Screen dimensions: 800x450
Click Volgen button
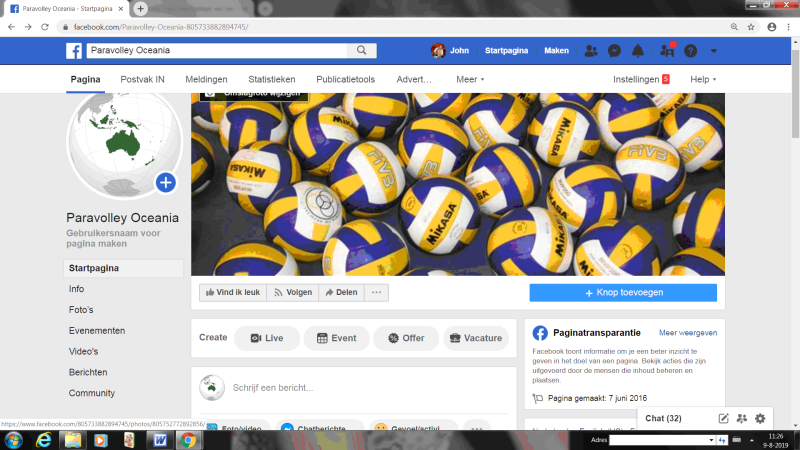click(x=293, y=292)
